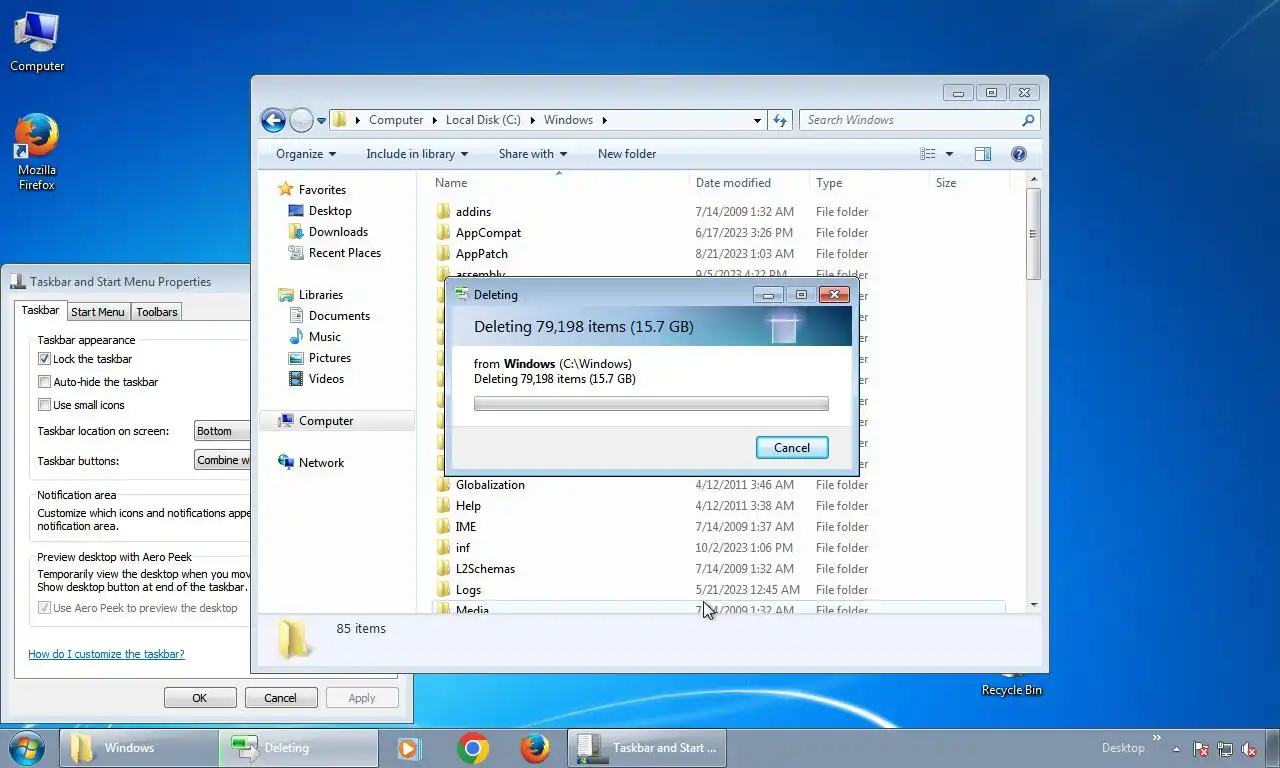Screen dimensions: 1280x768
Task: Open the Mozilla Firefox desktop shortcut
Action: (37, 151)
